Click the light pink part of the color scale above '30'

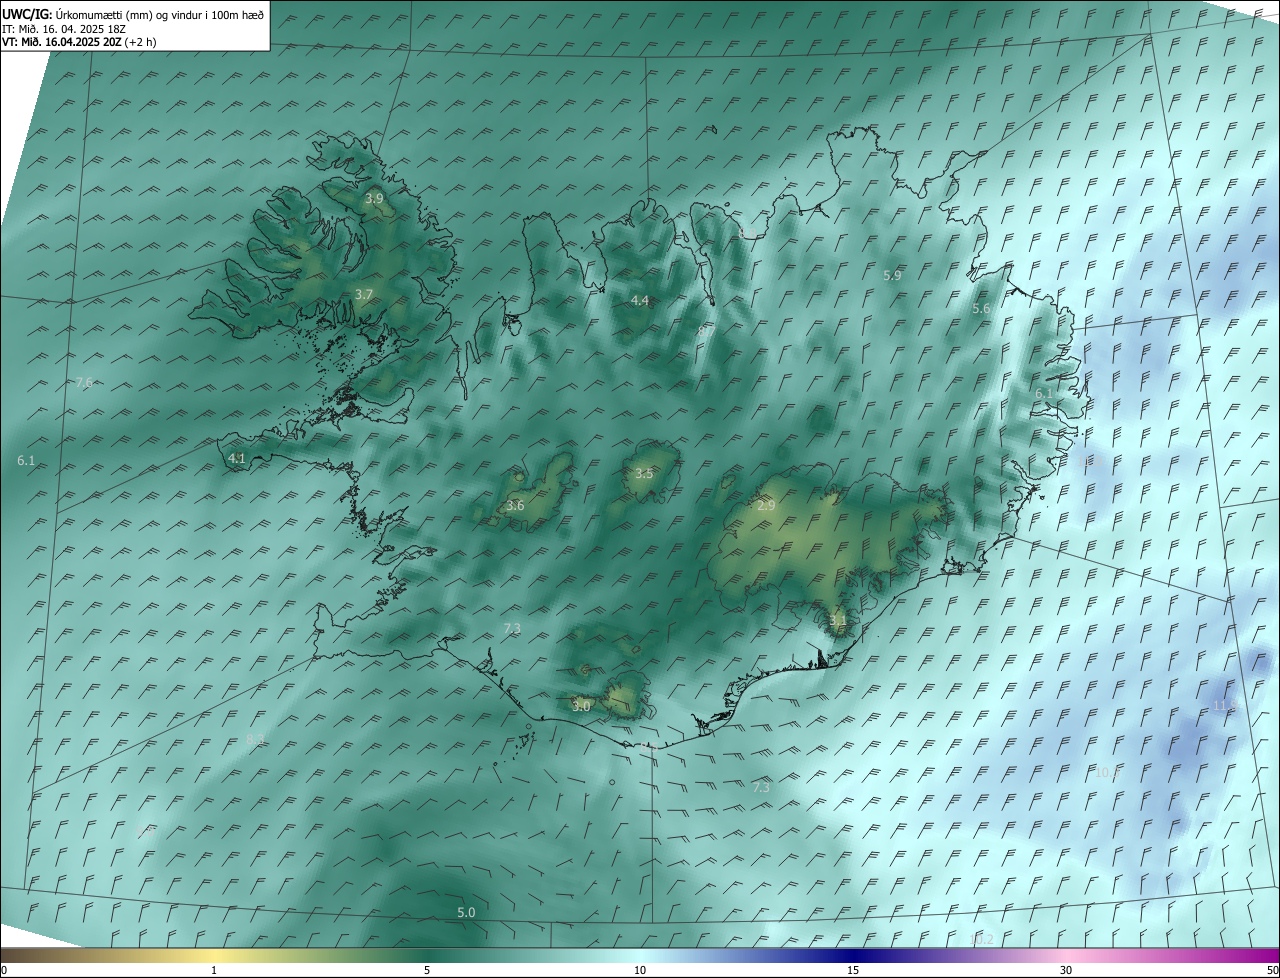click(1066, 955)
